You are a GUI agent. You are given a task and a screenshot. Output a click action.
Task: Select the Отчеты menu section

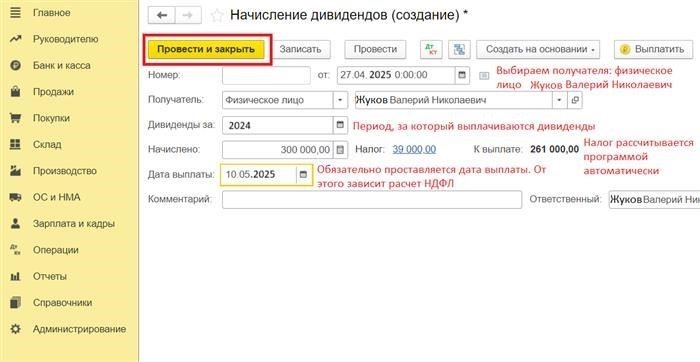pos(50,277)
